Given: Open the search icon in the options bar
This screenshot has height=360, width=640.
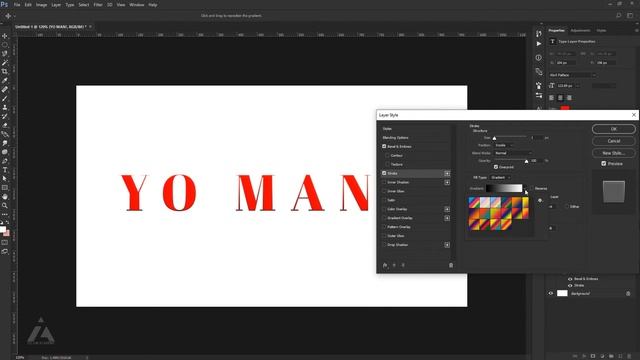Looking at the screenshot, I should coord(618,16).
